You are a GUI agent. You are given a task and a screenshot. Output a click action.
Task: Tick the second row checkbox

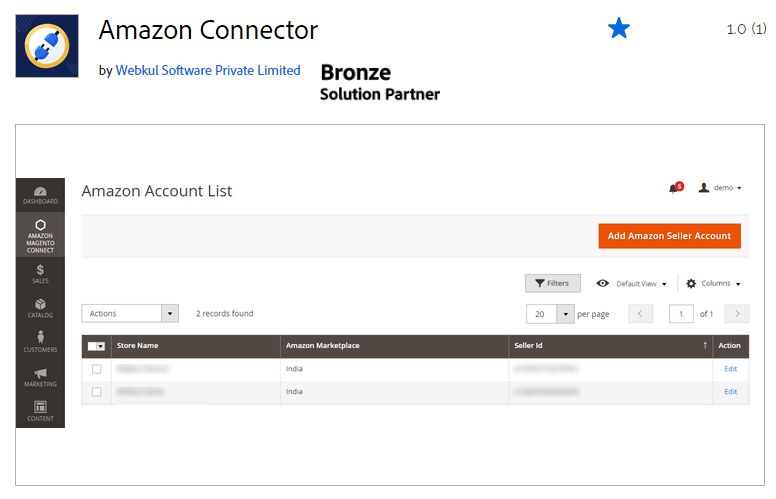[97, 392]
